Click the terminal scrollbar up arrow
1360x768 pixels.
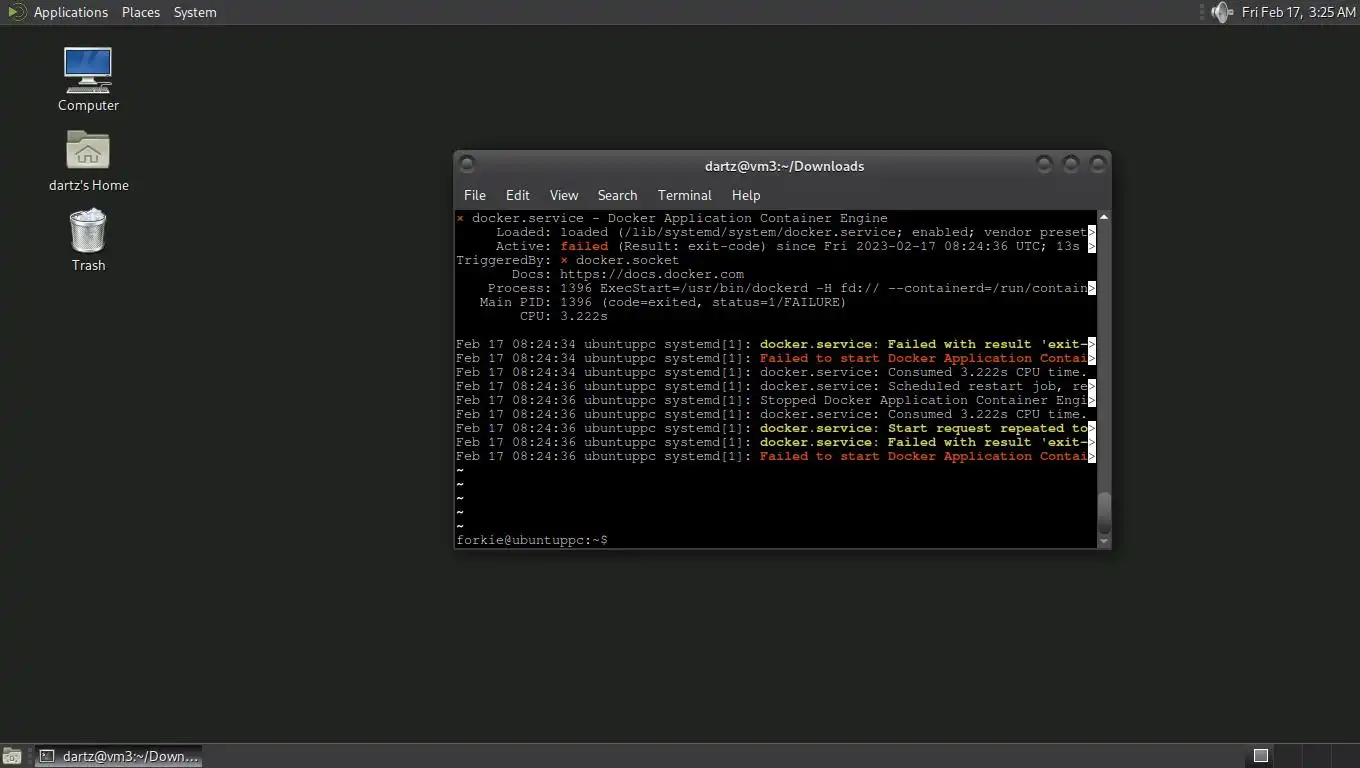pyautogui.click(x=1104, y=217)
